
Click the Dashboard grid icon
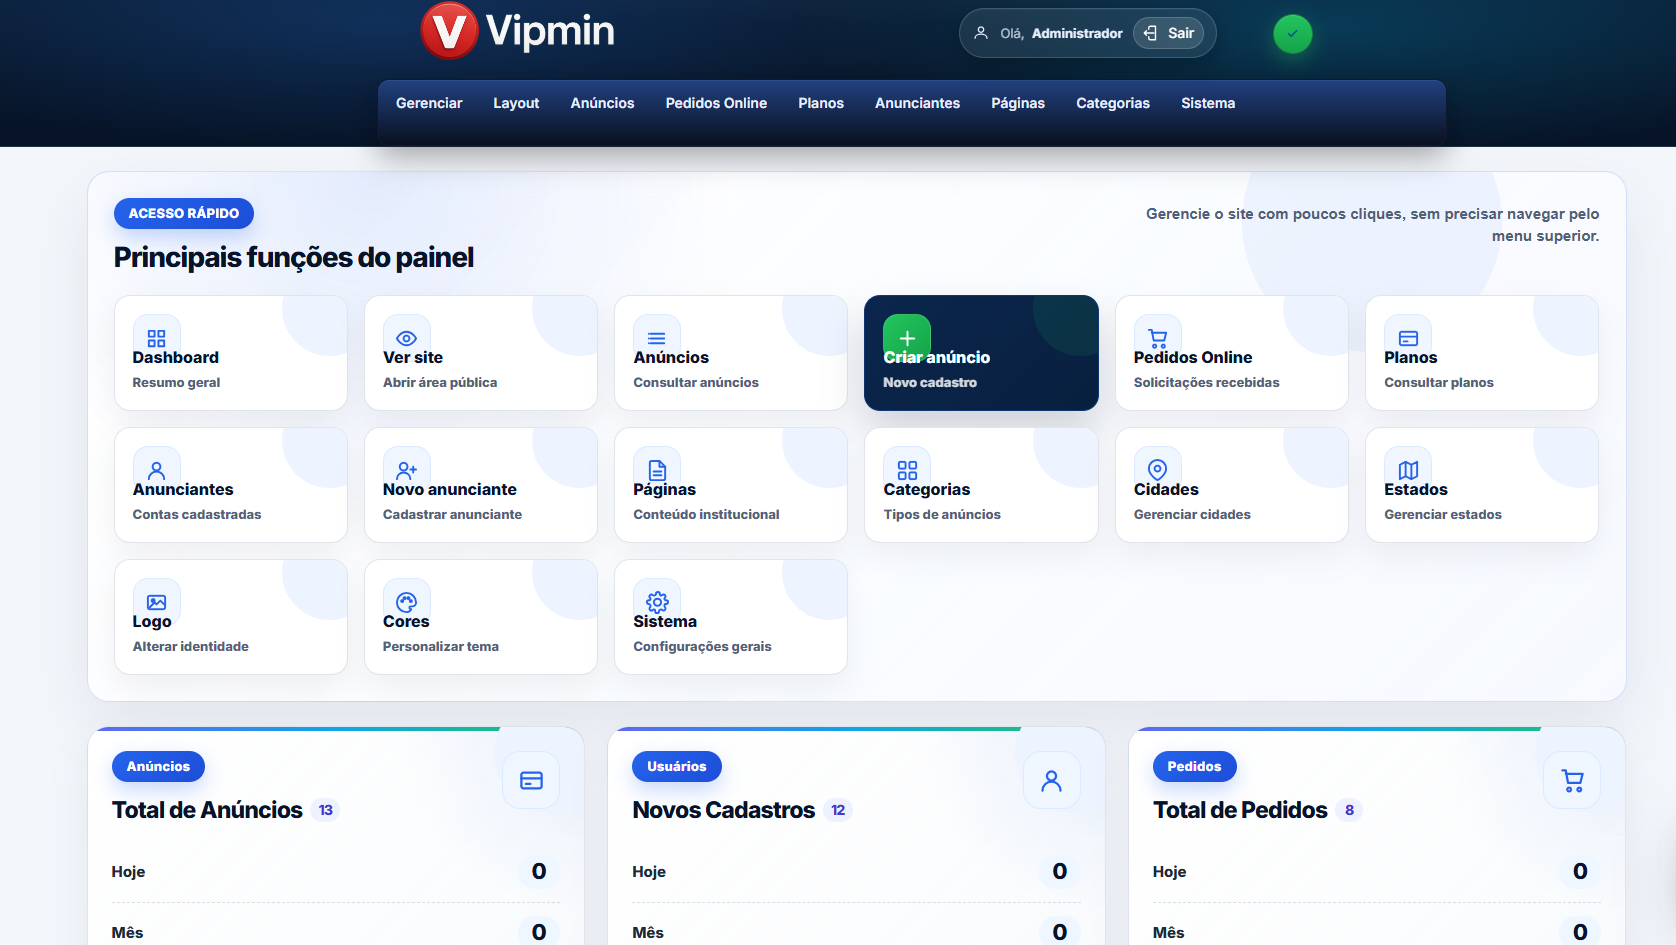point(157,338)
